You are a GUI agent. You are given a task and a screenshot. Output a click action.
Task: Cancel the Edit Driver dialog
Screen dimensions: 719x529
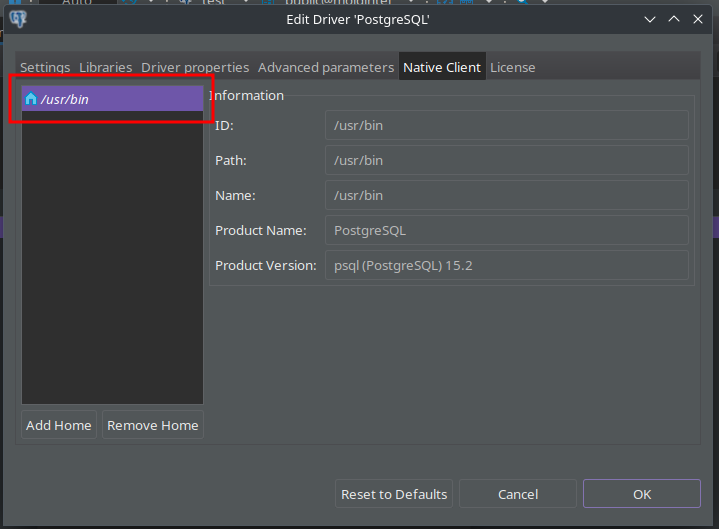518,494
